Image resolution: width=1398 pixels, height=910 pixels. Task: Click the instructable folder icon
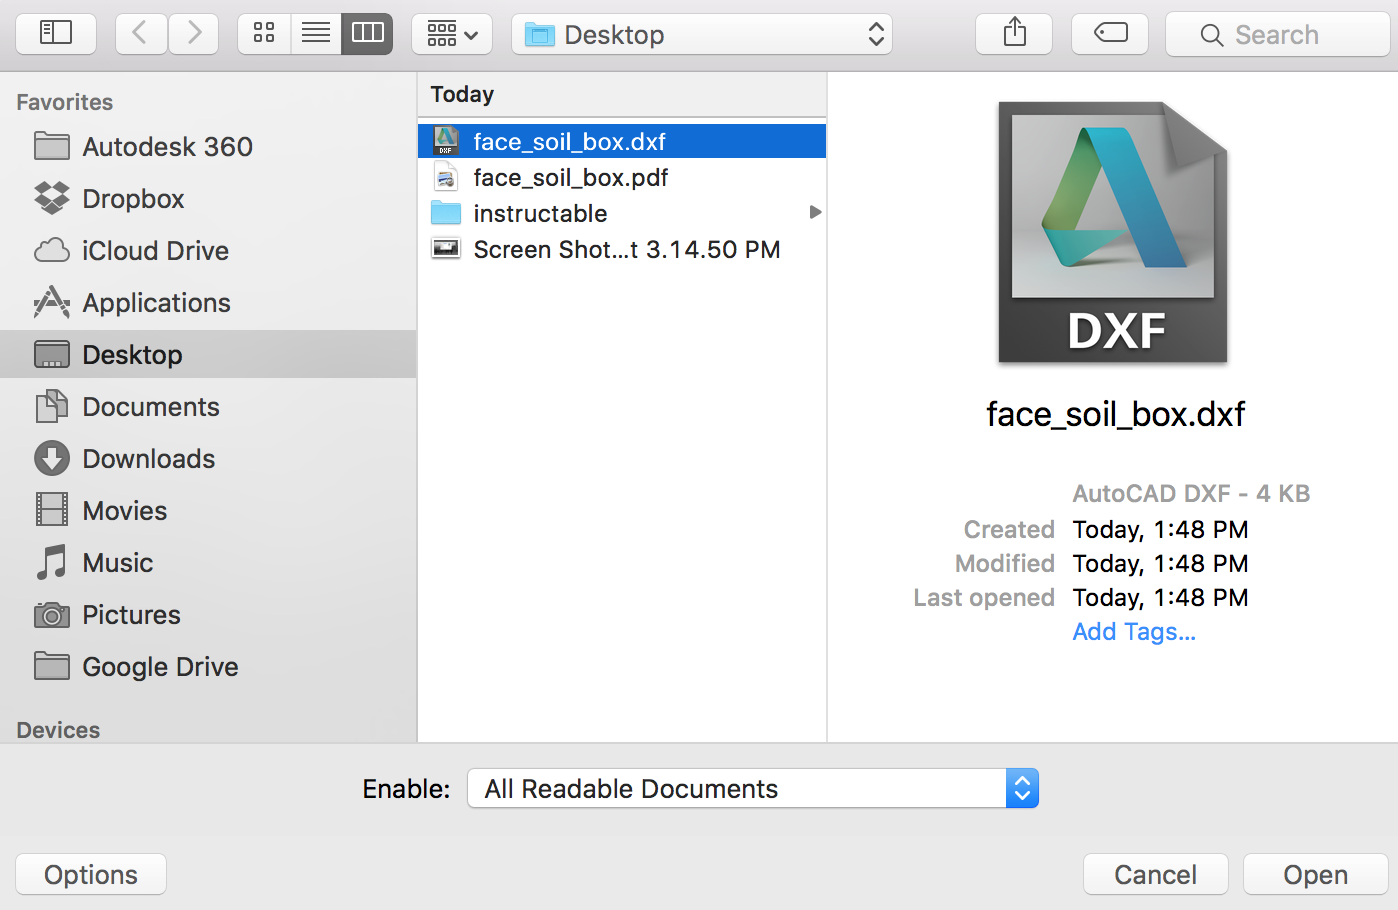(x=446, y=213)
